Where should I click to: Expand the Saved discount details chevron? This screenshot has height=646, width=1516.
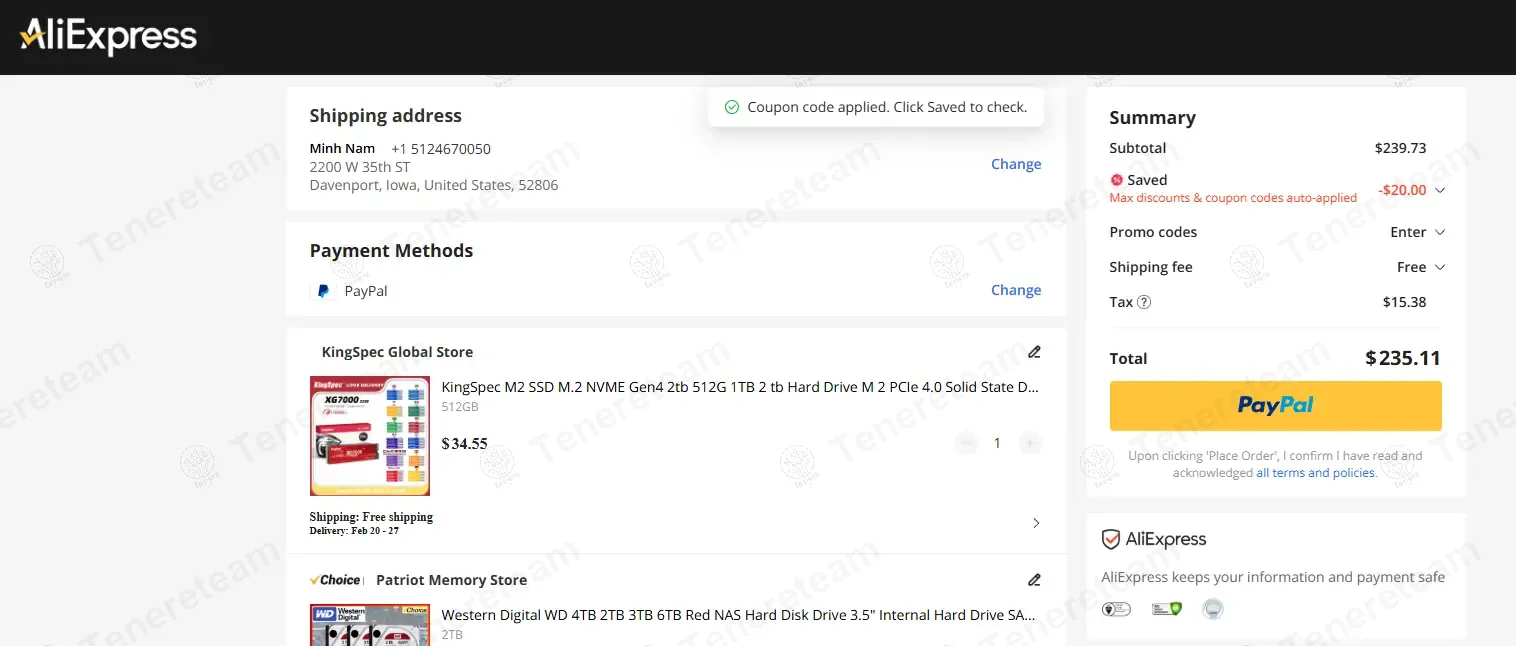[x=1440, y=190]
